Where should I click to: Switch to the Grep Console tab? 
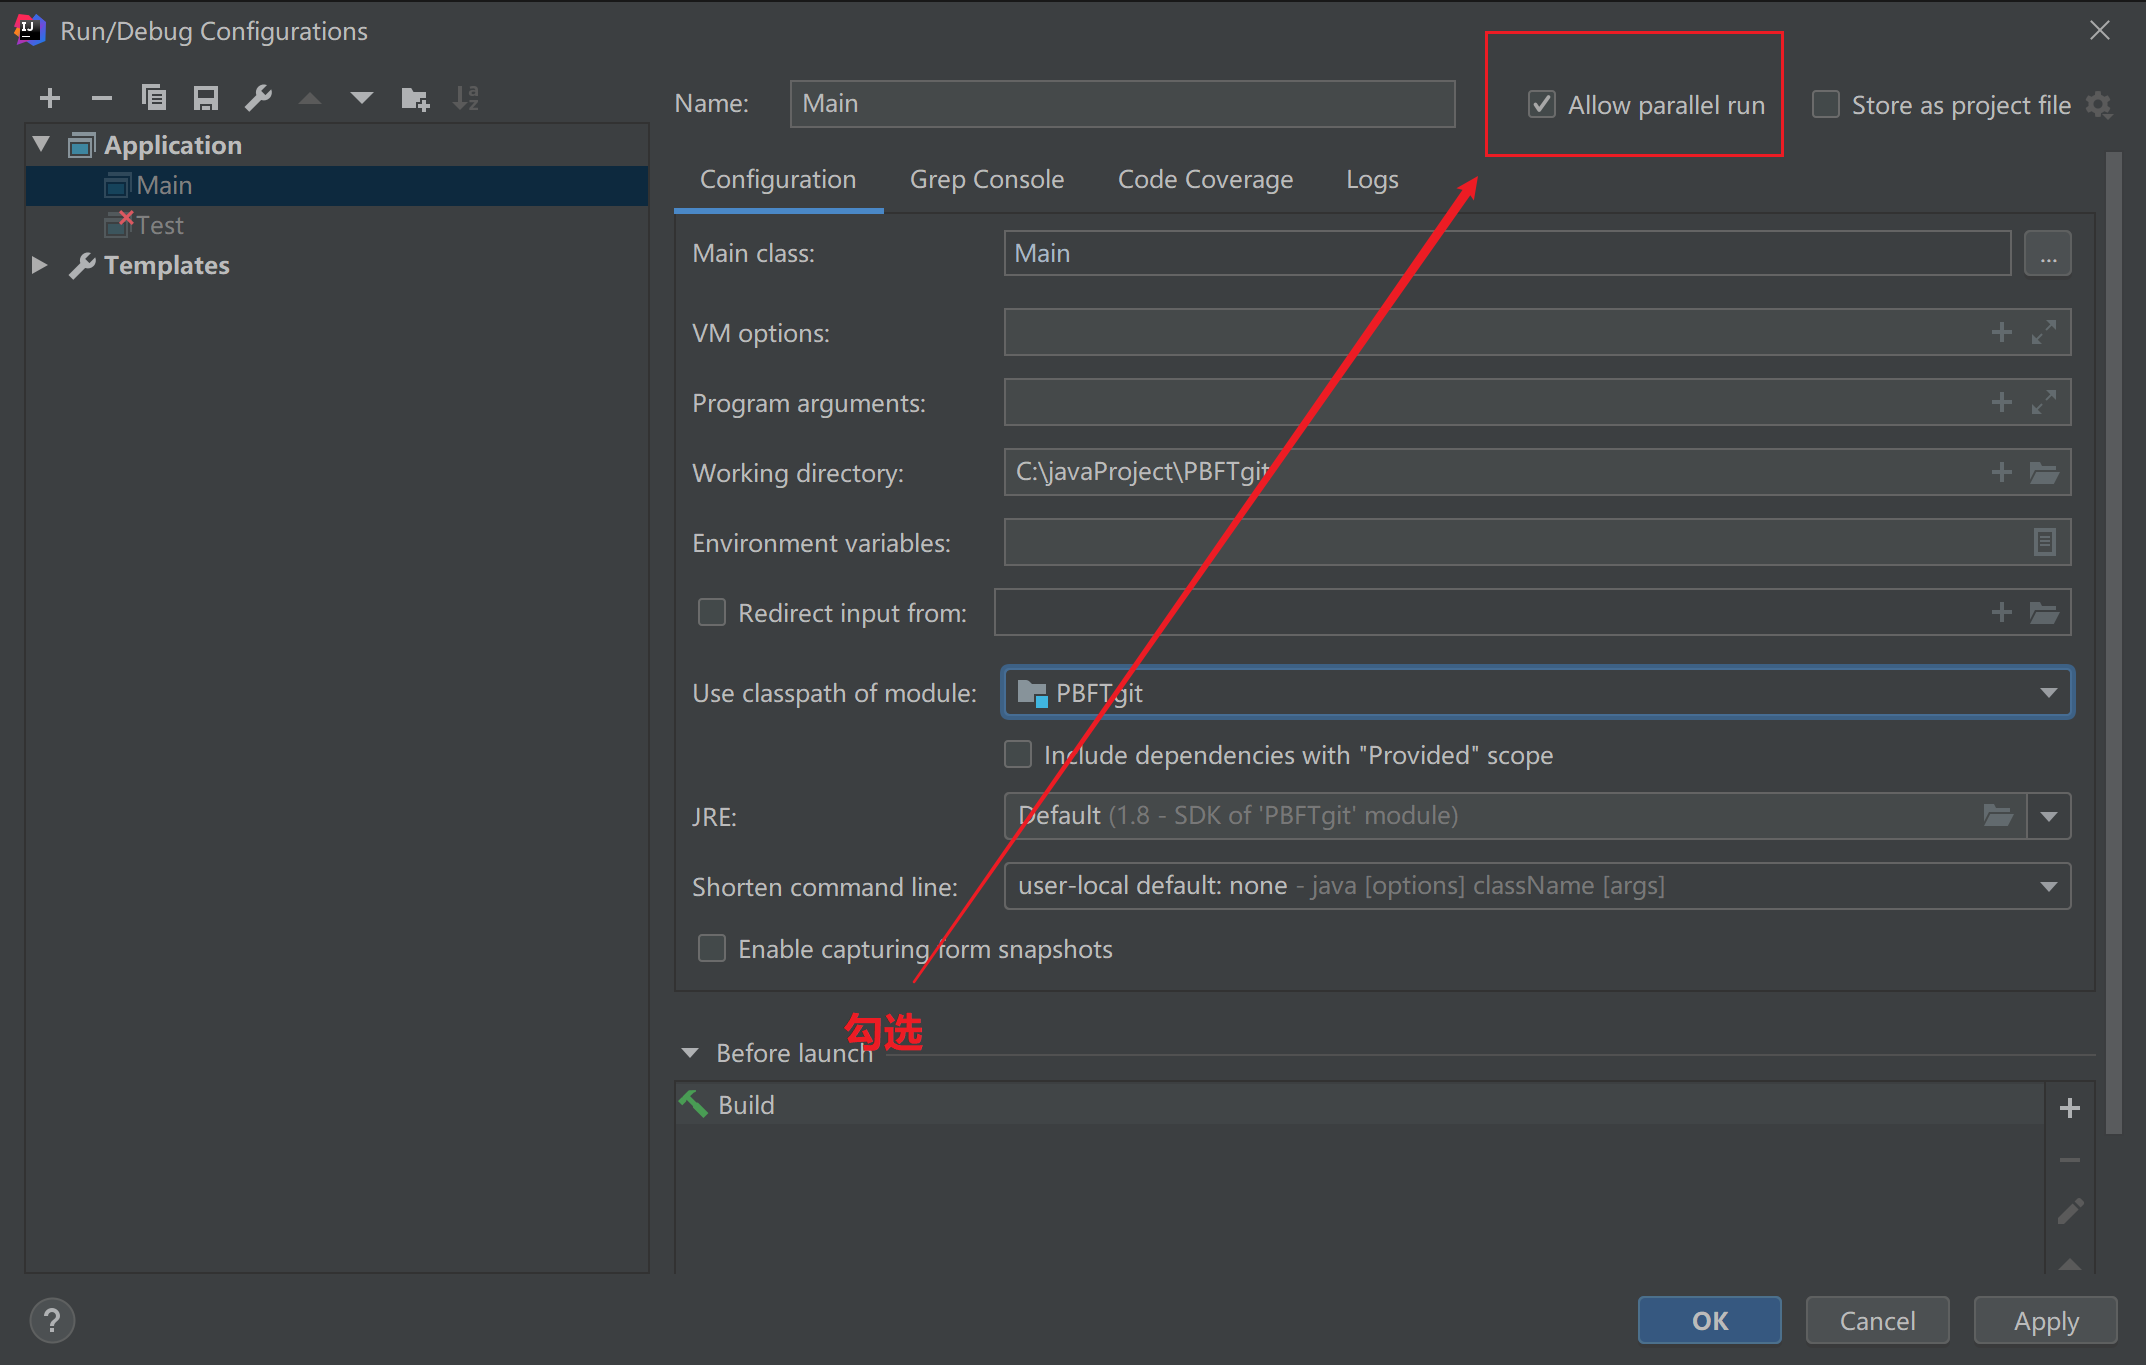[x=986, y=180]
